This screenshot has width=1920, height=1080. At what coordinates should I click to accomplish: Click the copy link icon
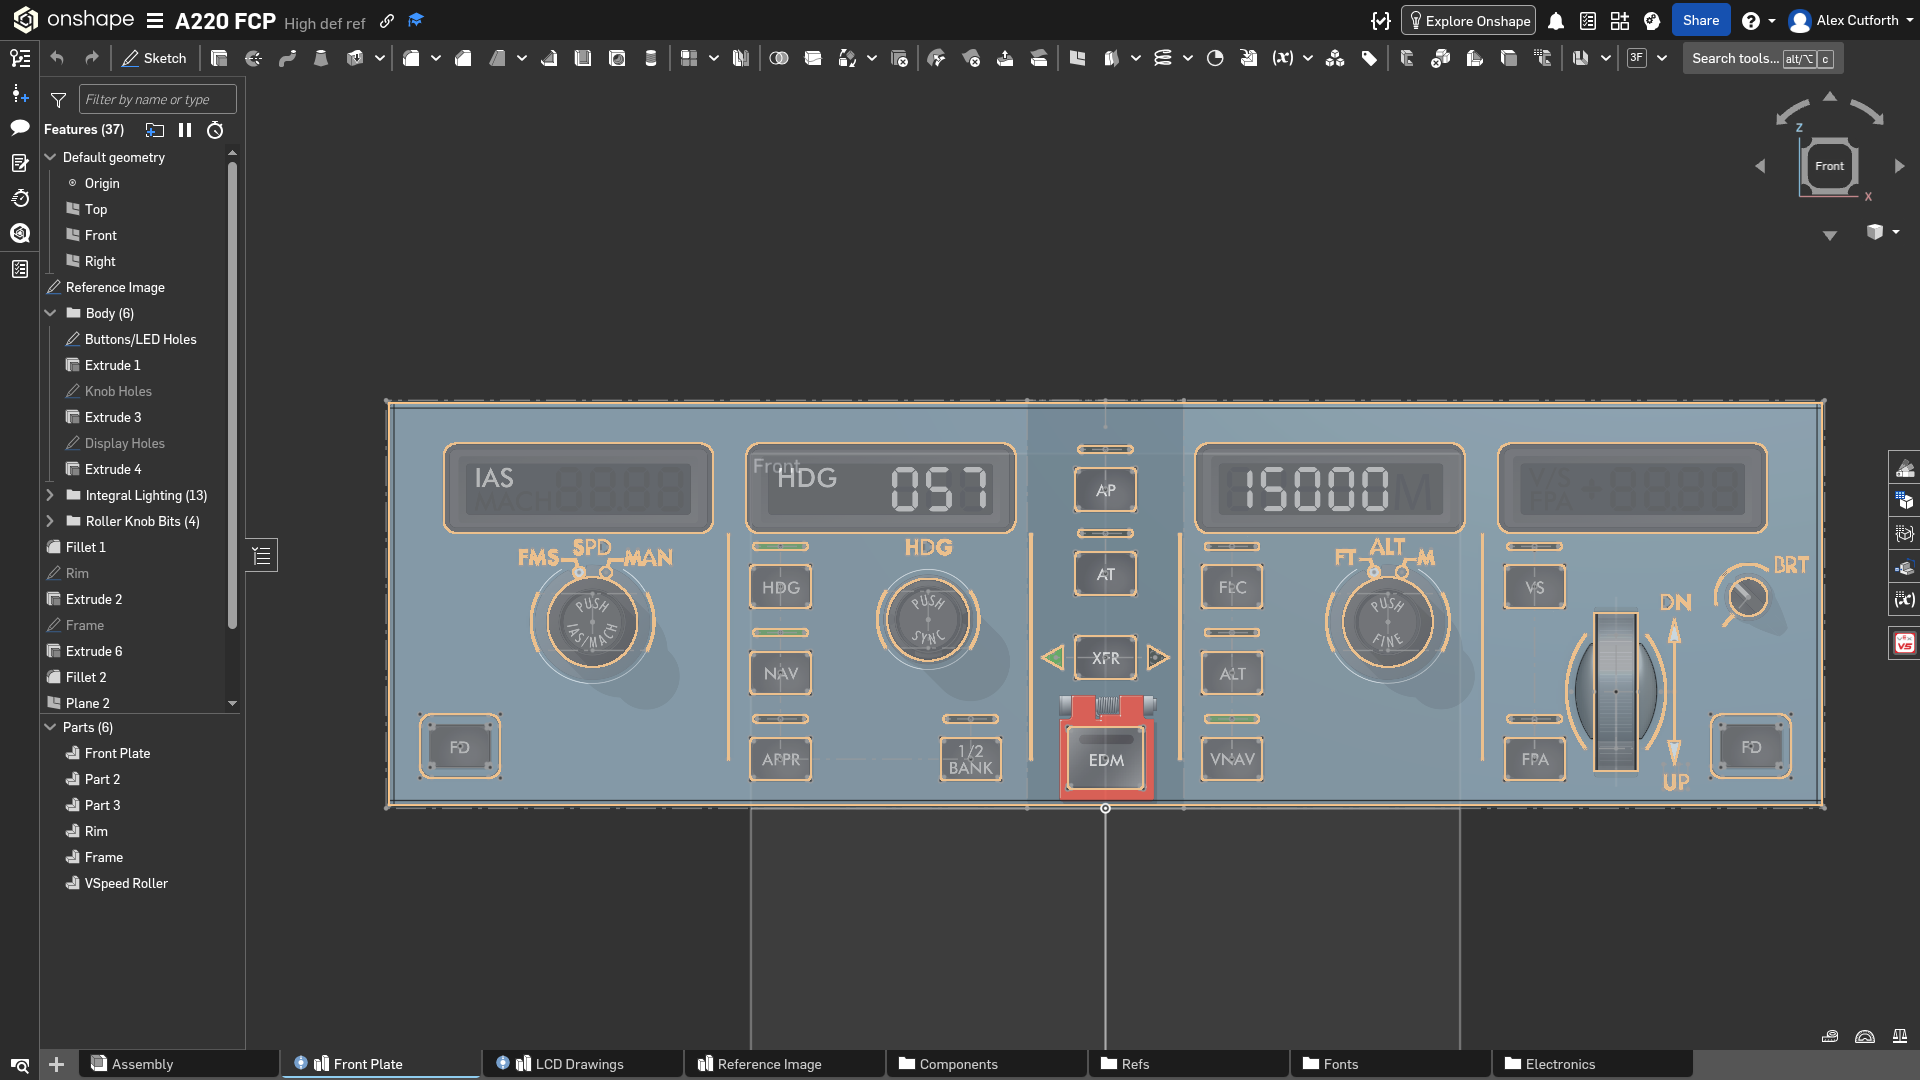coord(387,21)
